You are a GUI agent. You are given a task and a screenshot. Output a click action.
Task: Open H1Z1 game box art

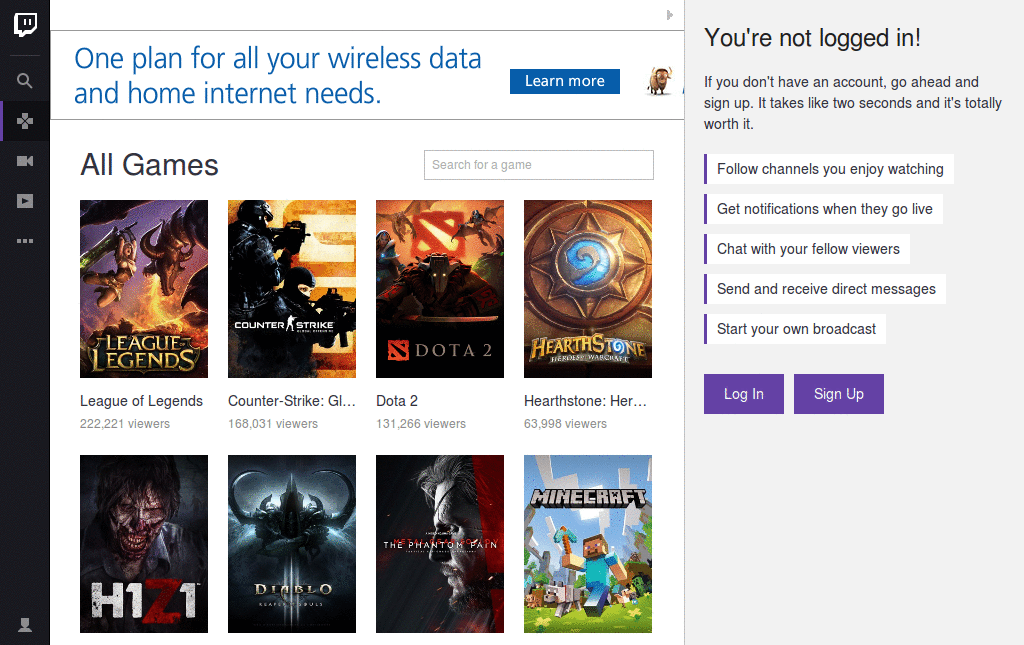(x=144, y=544)
